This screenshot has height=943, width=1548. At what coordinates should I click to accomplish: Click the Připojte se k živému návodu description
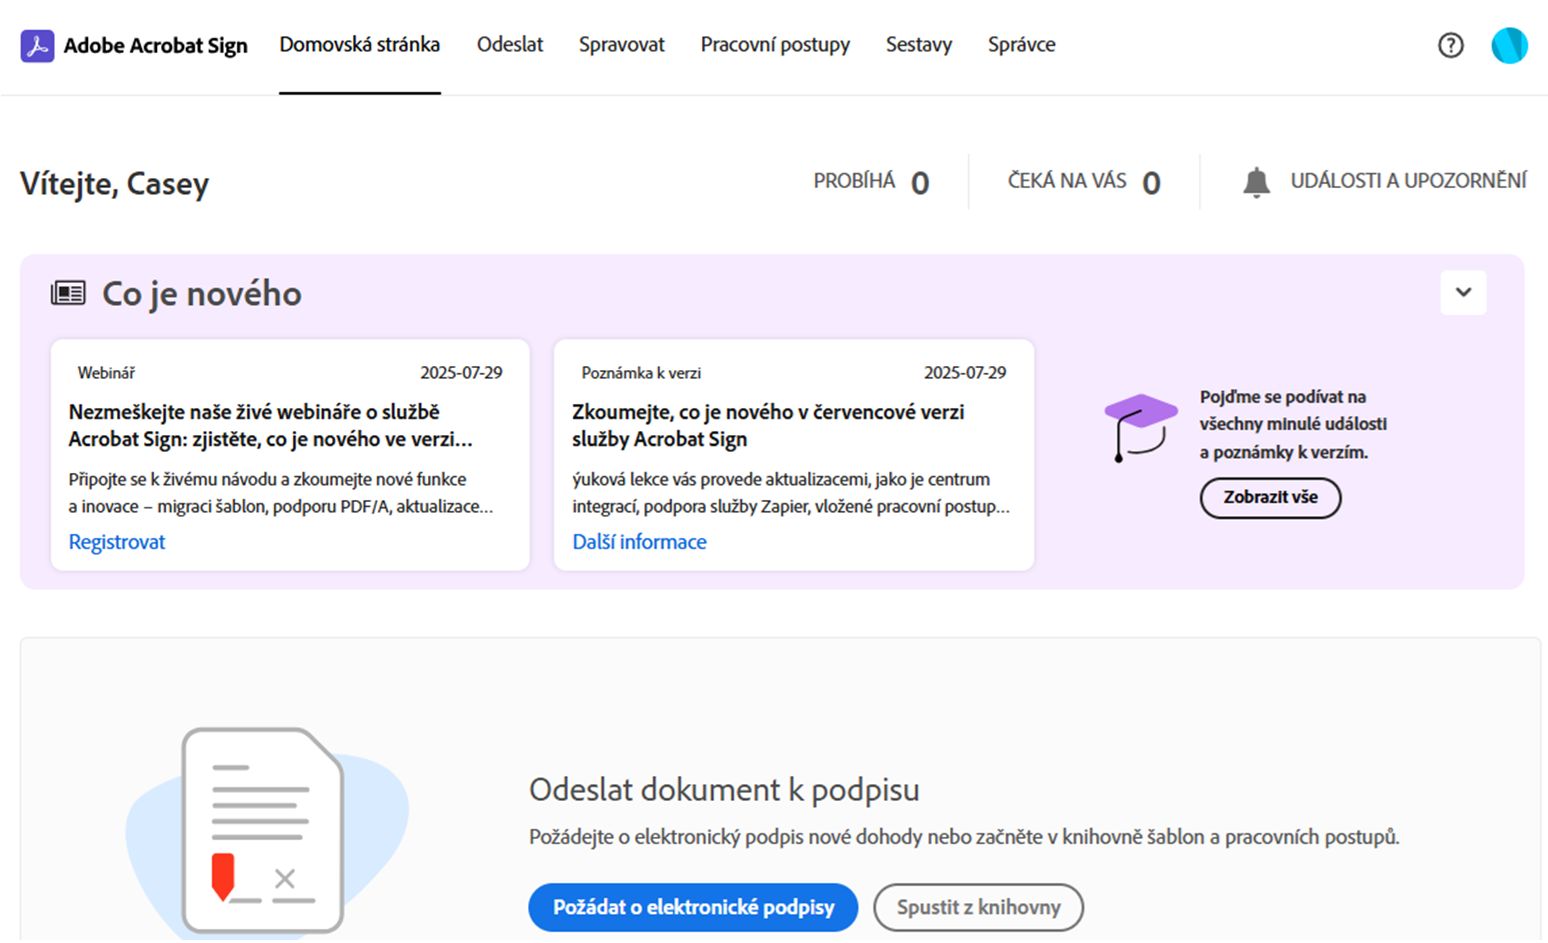pyautogui.click(x=281, y=493)
